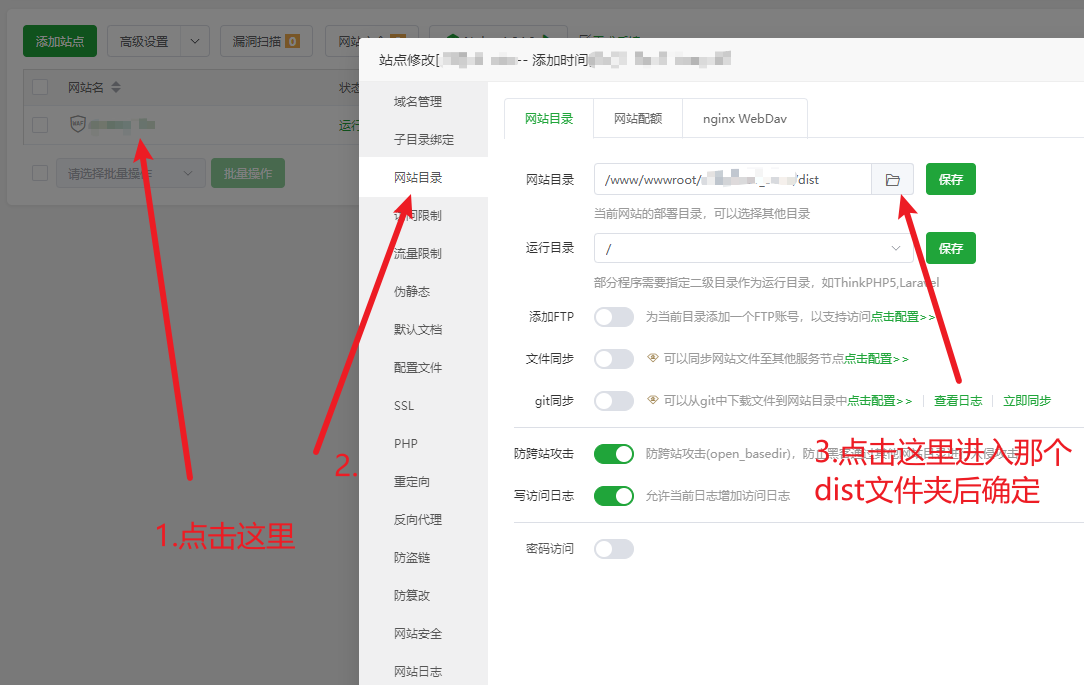Turn on the git同步 toggle
The image size is (1084, 685).
point(614,398)
